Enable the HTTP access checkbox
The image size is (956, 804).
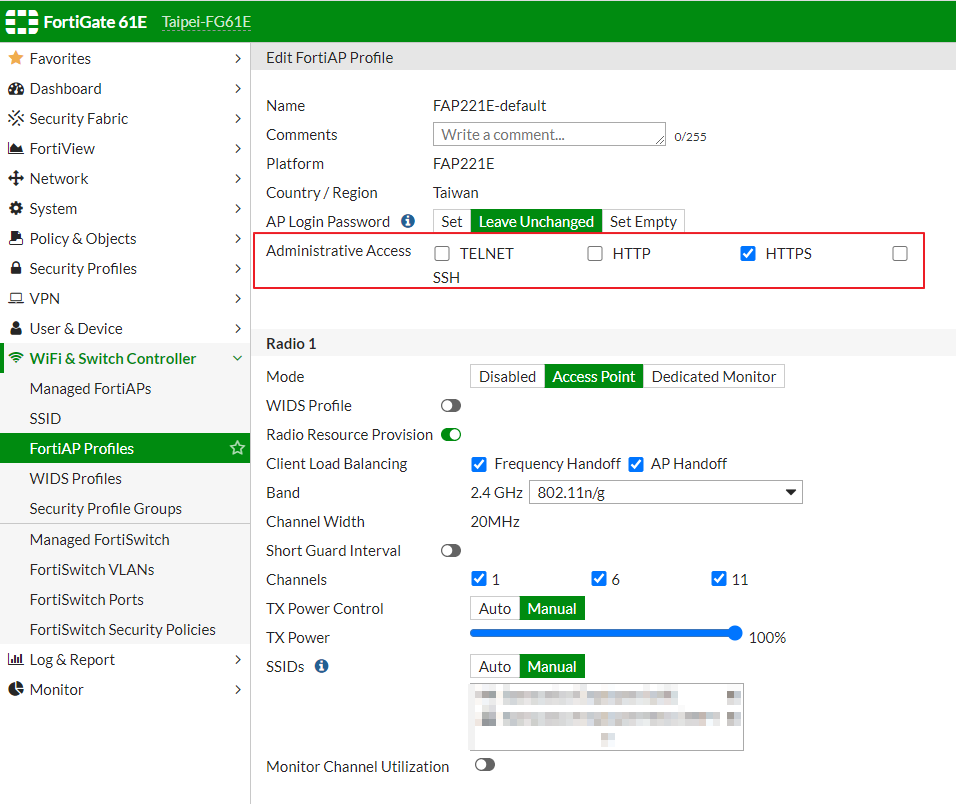(595, 254)
